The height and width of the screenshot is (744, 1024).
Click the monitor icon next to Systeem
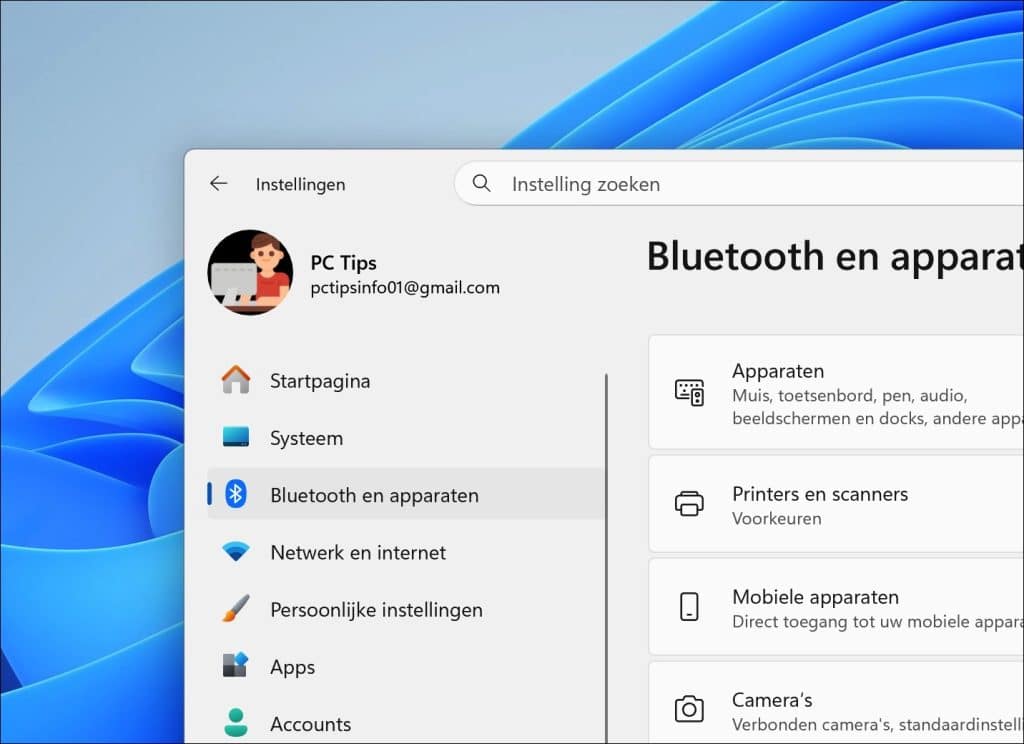pos(234,437)
